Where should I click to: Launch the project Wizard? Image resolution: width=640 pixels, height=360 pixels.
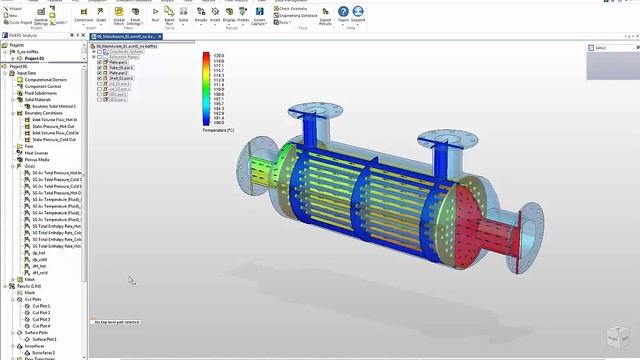tap(12, 9)
